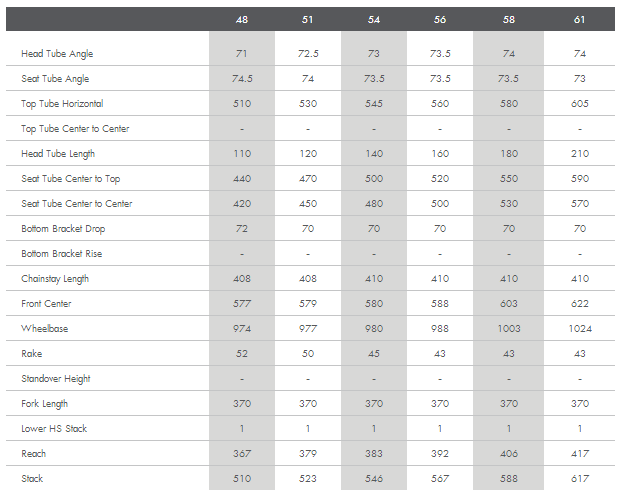Click the size 61 column header
The height and width of the screenshot is (498, 618).
pyautogui.click(x=579, y=20)
